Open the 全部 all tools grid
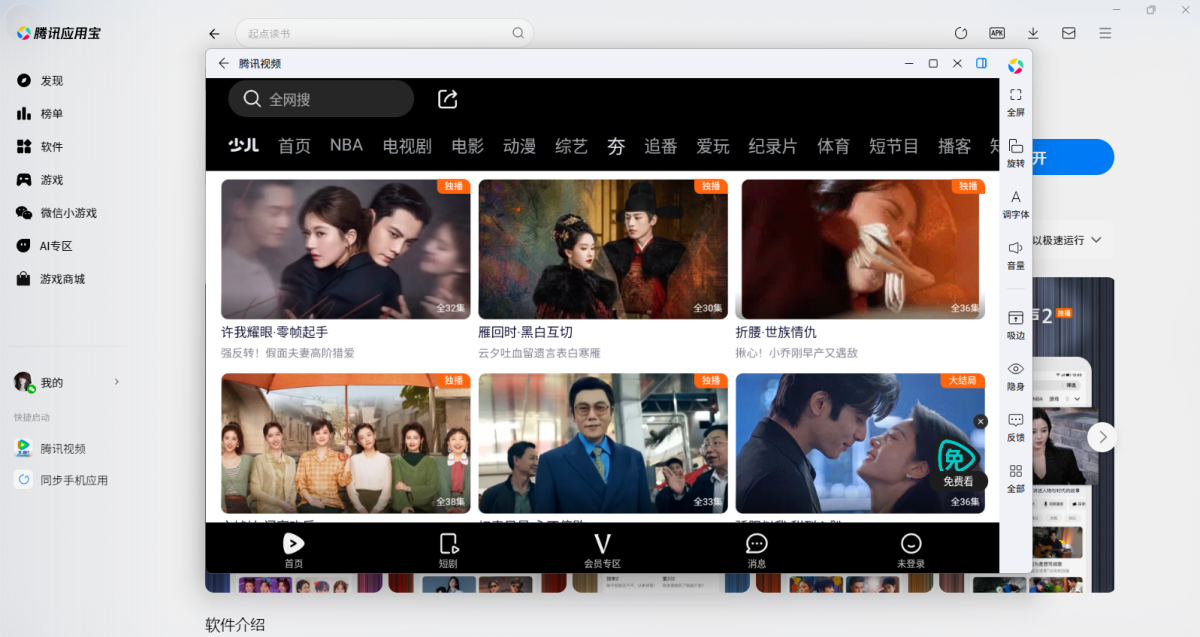 [x=1015, y=471]
